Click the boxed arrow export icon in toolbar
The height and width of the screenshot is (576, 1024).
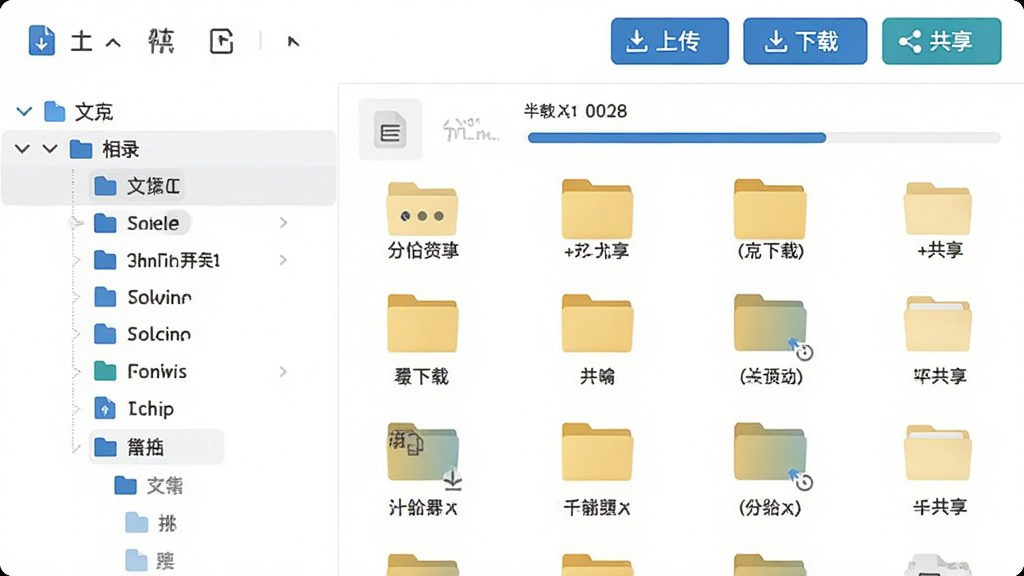click(221, 41)
